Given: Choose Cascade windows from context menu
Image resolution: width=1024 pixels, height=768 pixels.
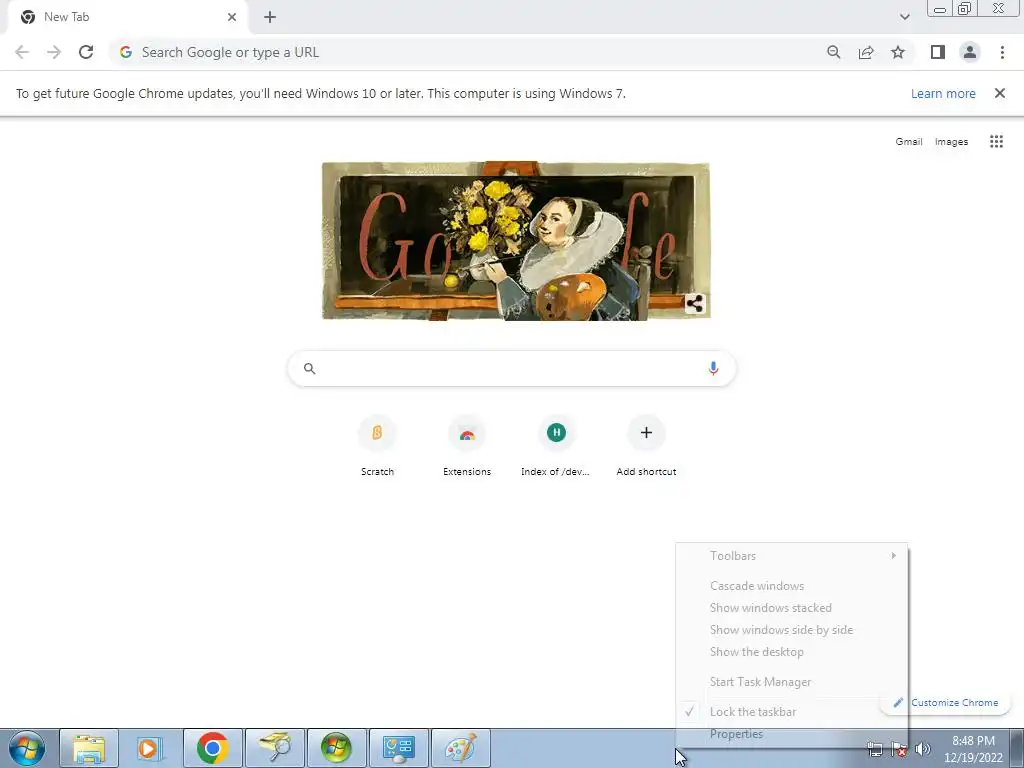Looking at the screenshot, I should click(792, 586).
